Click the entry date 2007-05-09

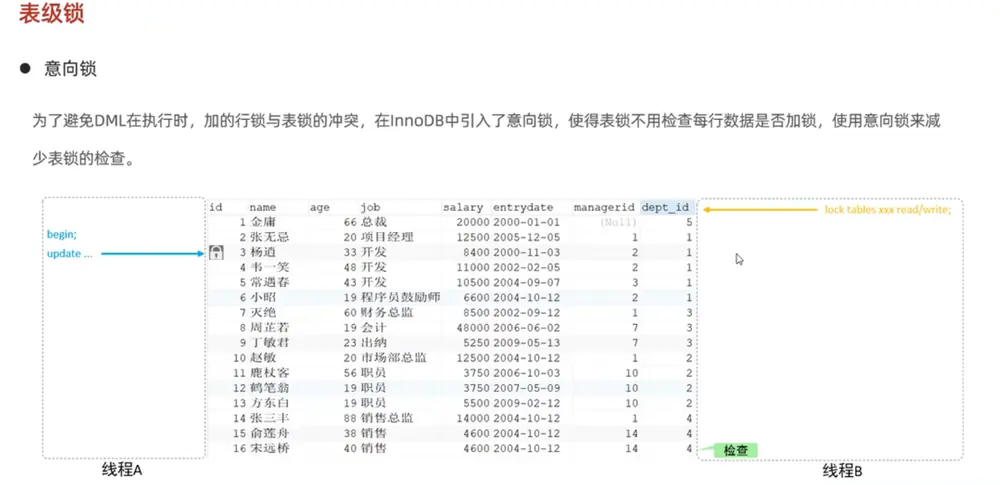point(526,388)
